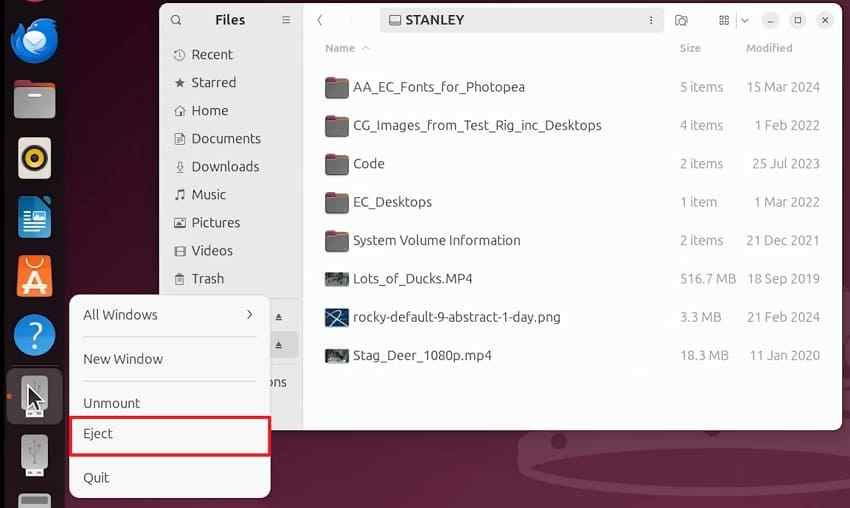Go back with the left arrow

tap(320, 20)
